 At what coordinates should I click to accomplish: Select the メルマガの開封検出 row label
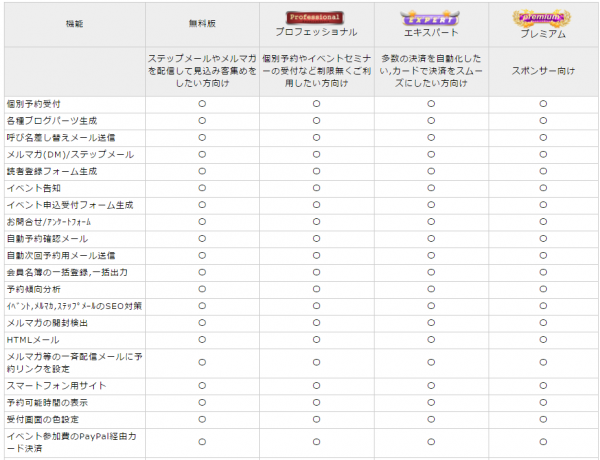click(x=47, y=323)
